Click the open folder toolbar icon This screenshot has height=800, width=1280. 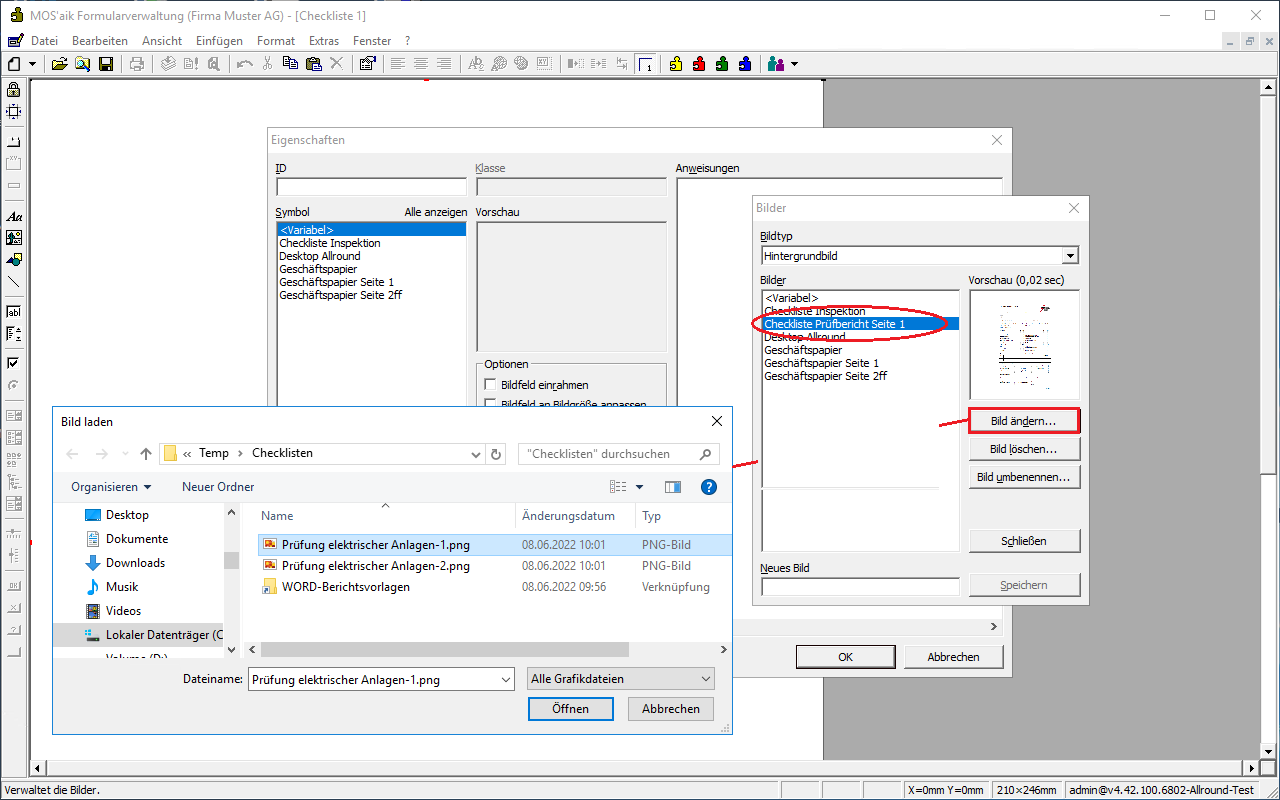[x=59, y=64]
